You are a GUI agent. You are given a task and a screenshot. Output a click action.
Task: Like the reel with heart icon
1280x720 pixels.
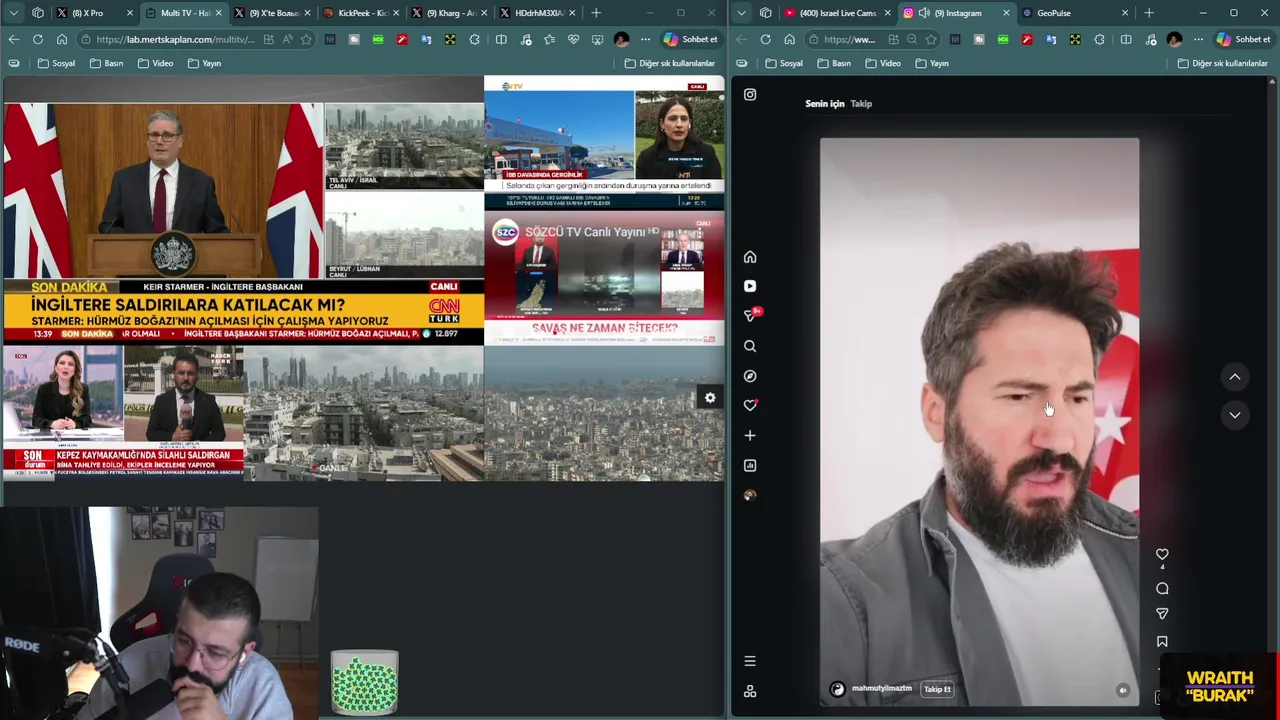[1162, 554]
